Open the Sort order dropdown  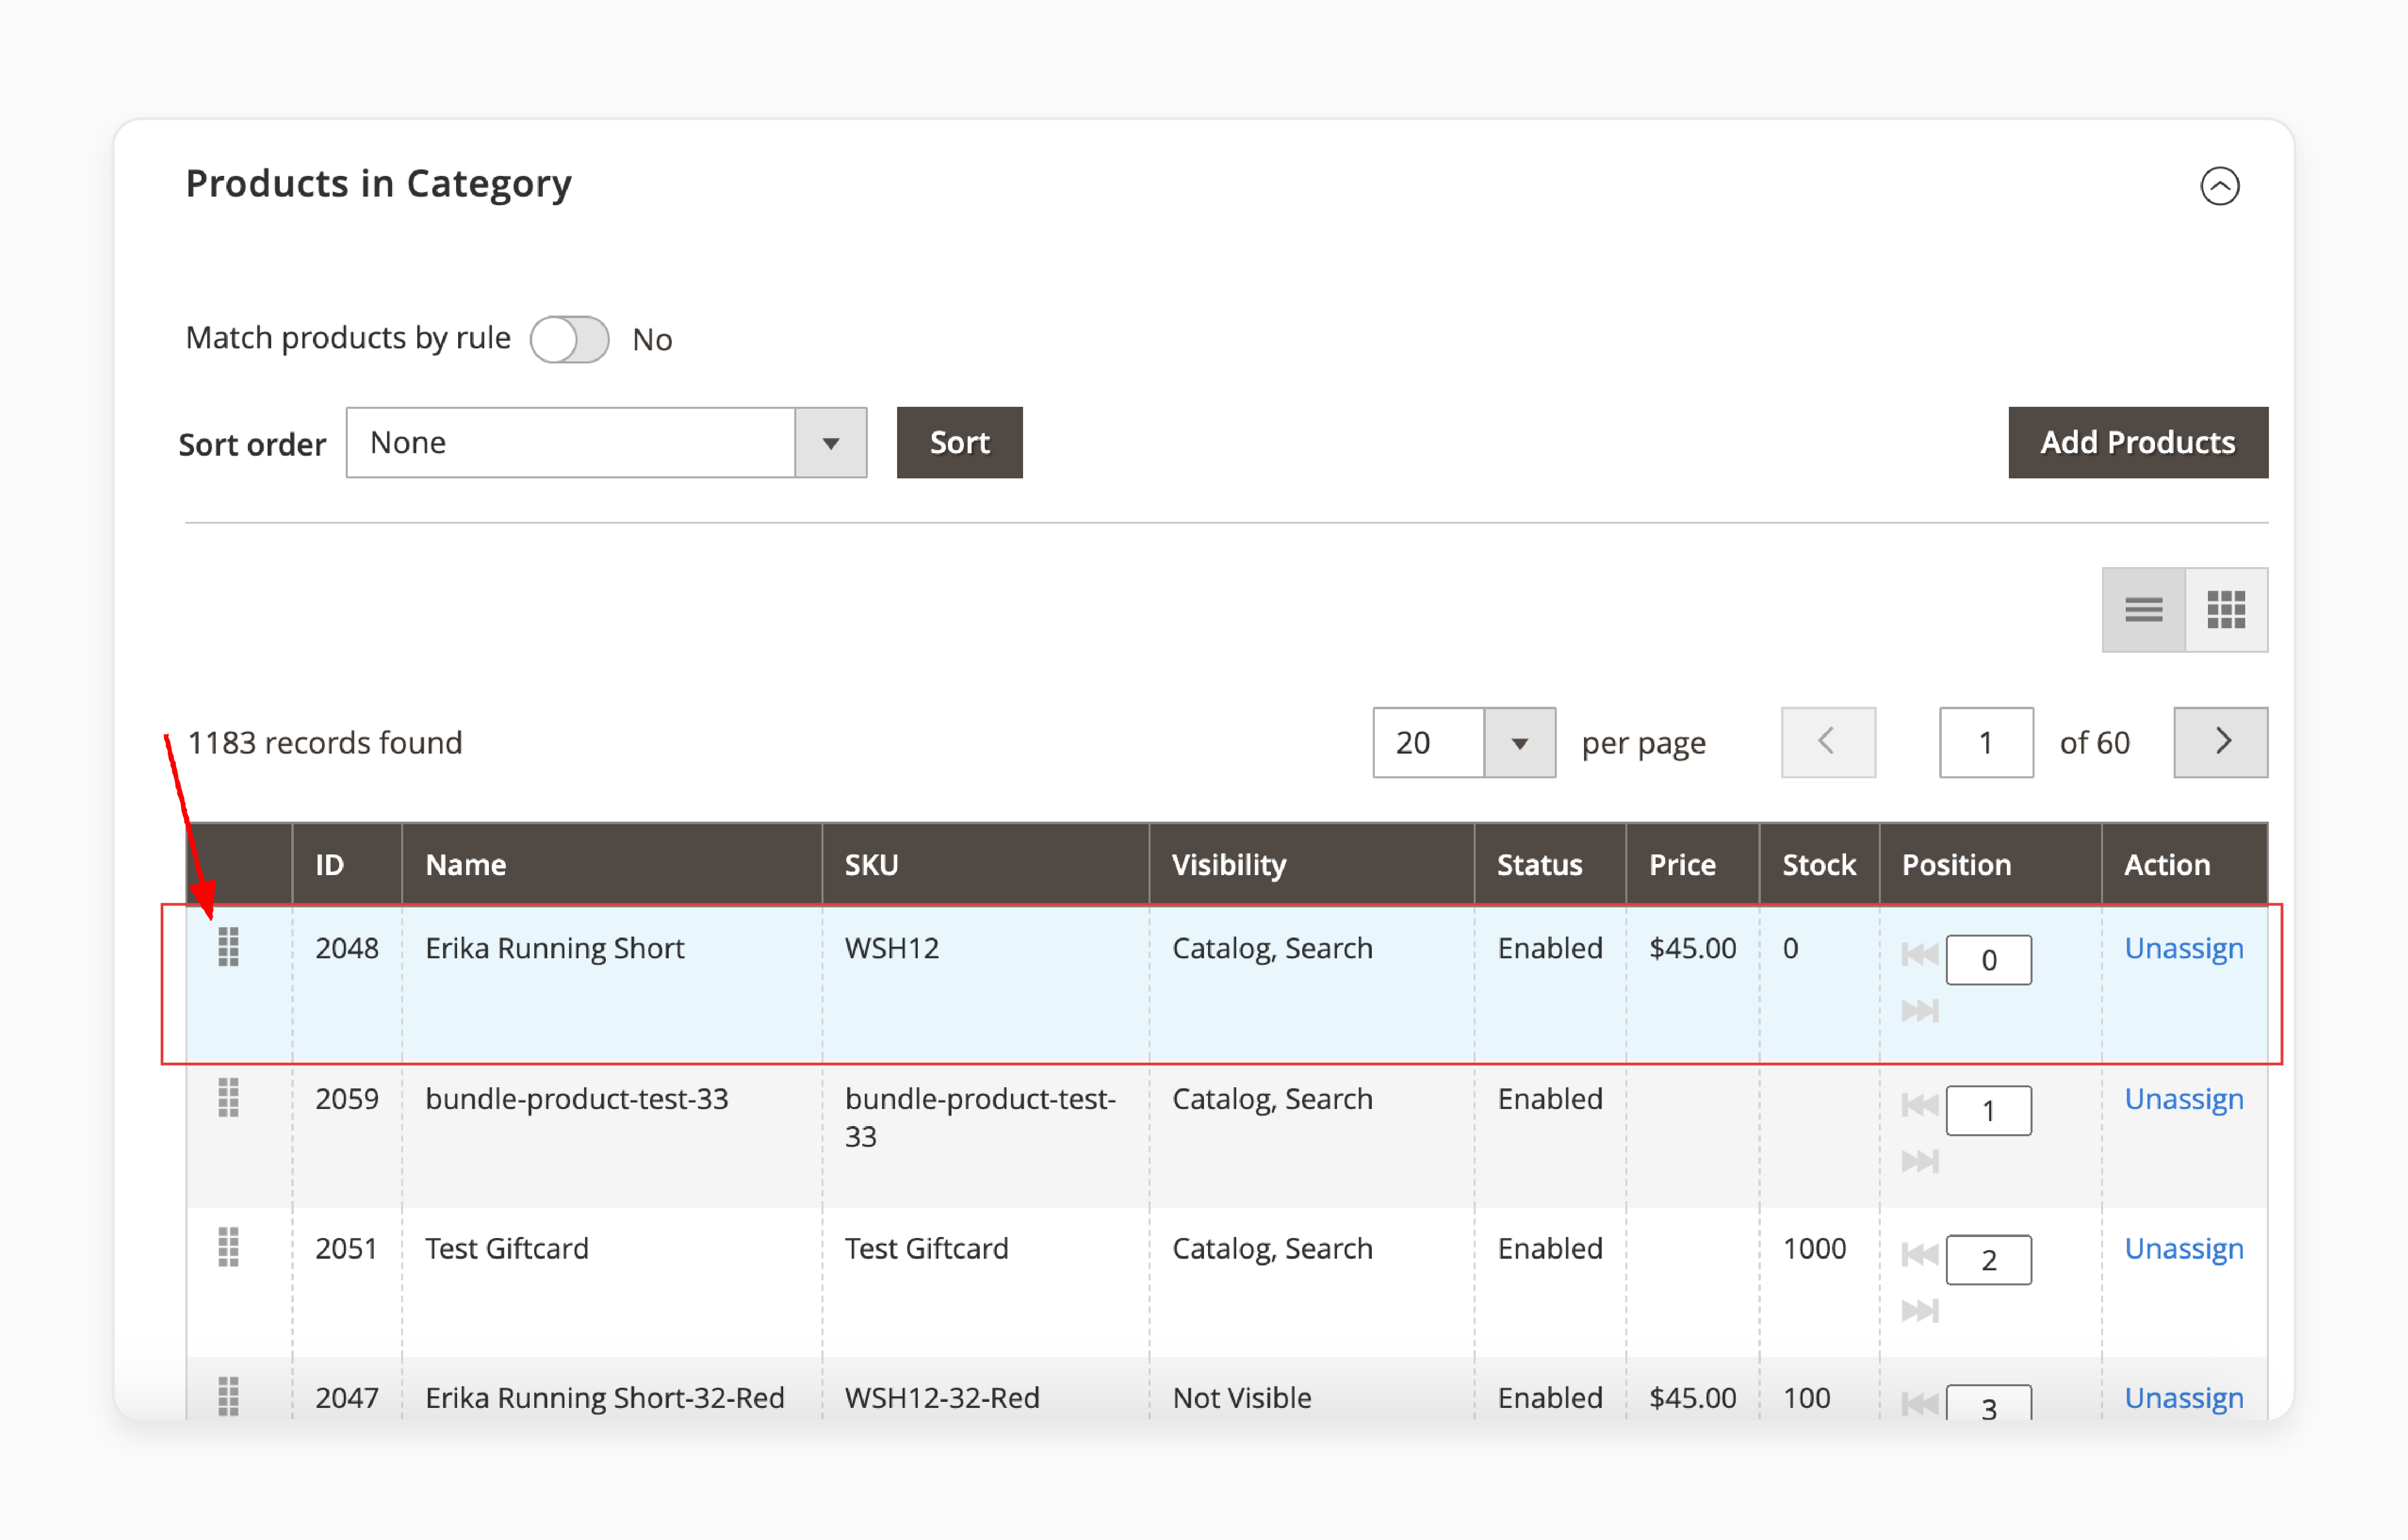(606, 442)
